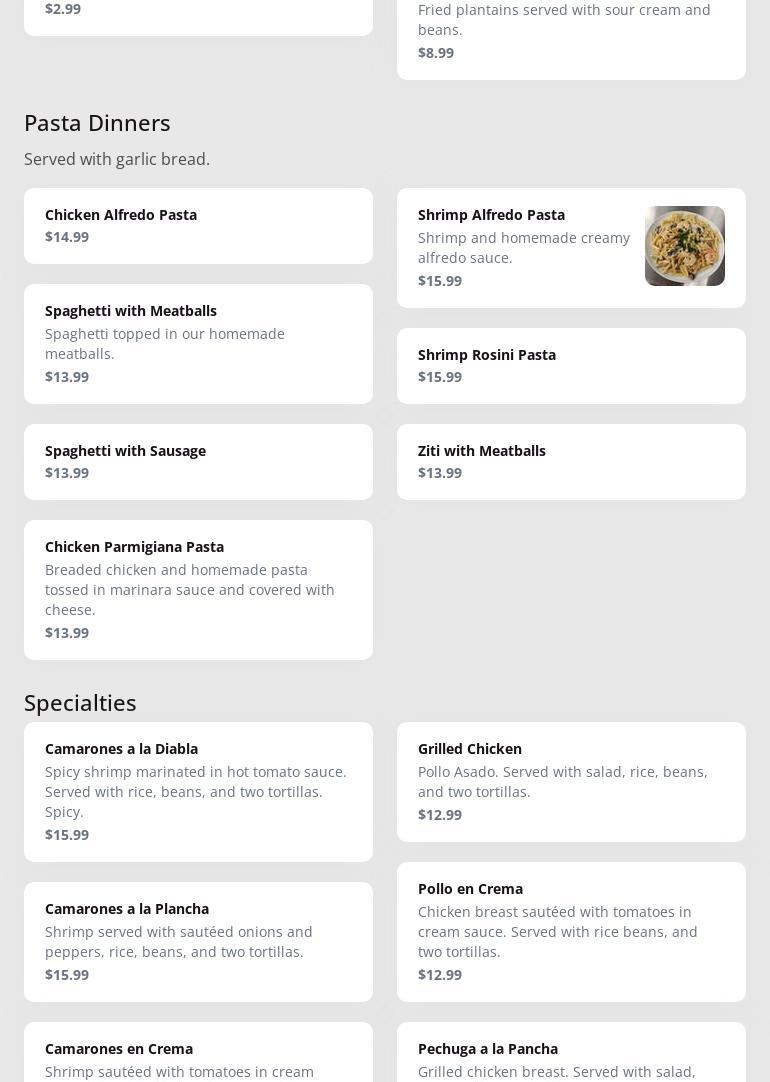Screen dimensions: 770x1082
Task: Select the $2.99 item card
Action: pyautogui.click(x=198, y=14)
